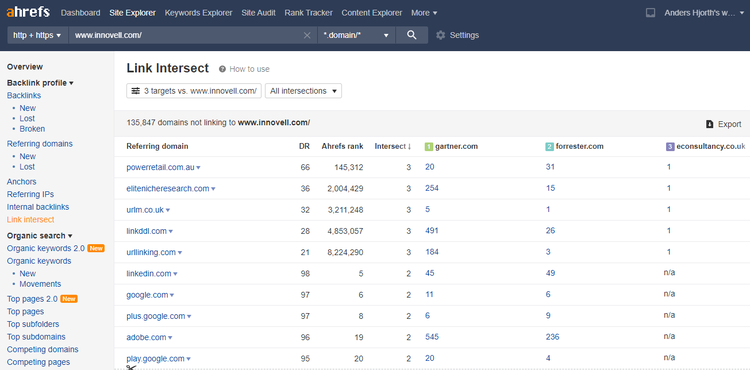Click the magnifier search button

click(411, 35)
